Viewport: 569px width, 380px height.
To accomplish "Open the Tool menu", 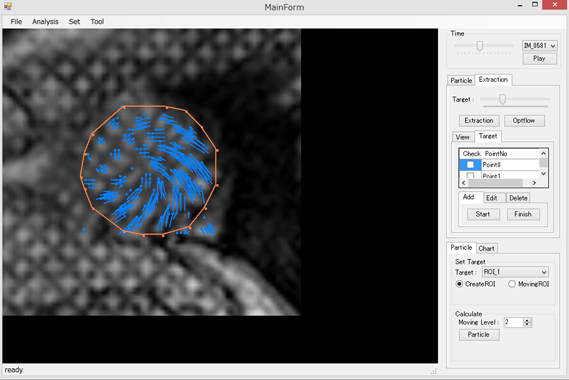I will pos(97,21).
